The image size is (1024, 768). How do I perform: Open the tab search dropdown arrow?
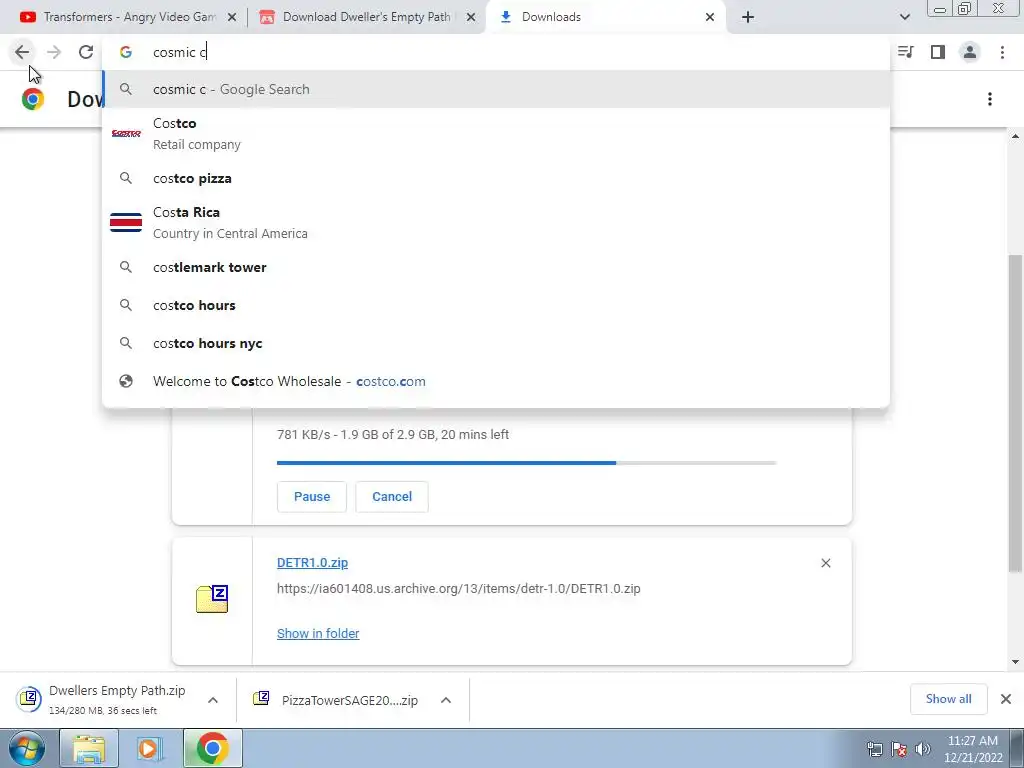coord(904,18)
